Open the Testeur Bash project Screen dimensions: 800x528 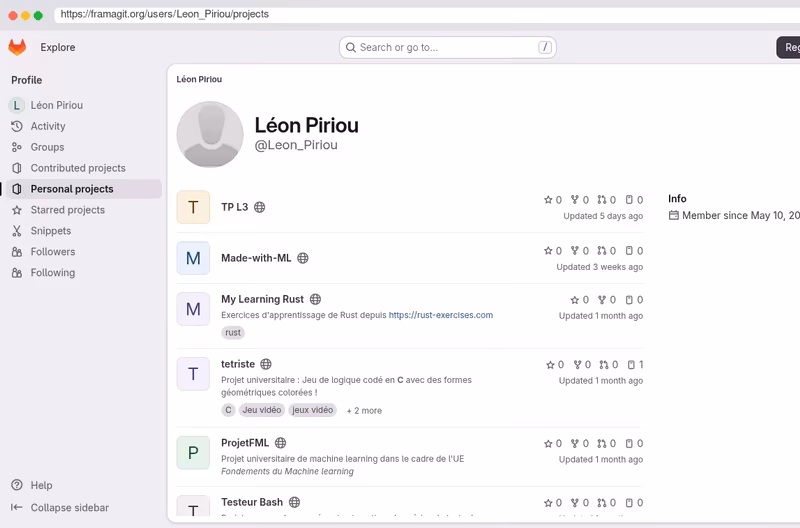[x=252, y=502]
